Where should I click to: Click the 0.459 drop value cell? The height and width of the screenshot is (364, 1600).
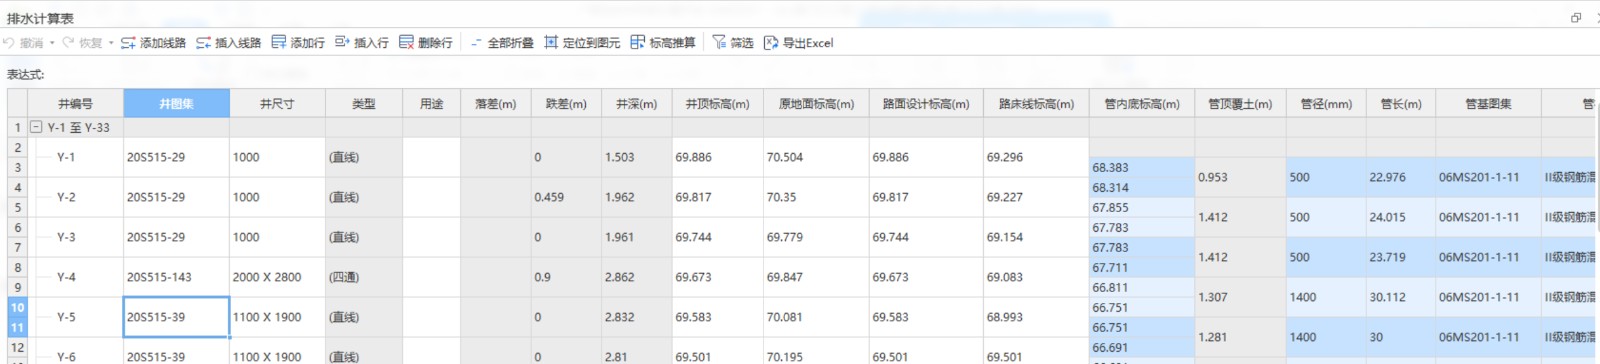pos(566,197)
